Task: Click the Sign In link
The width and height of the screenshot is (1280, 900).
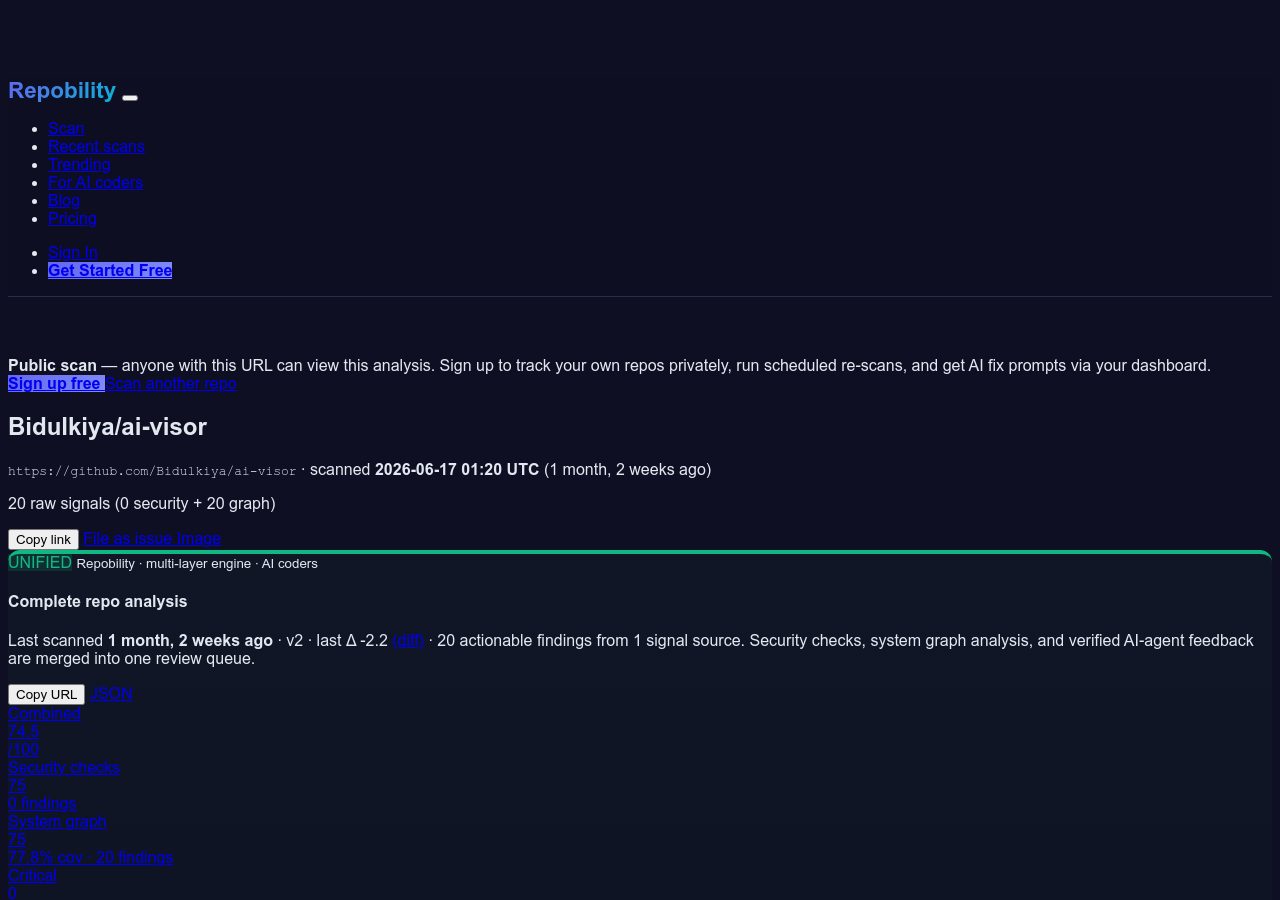Action: pos(73,252)
